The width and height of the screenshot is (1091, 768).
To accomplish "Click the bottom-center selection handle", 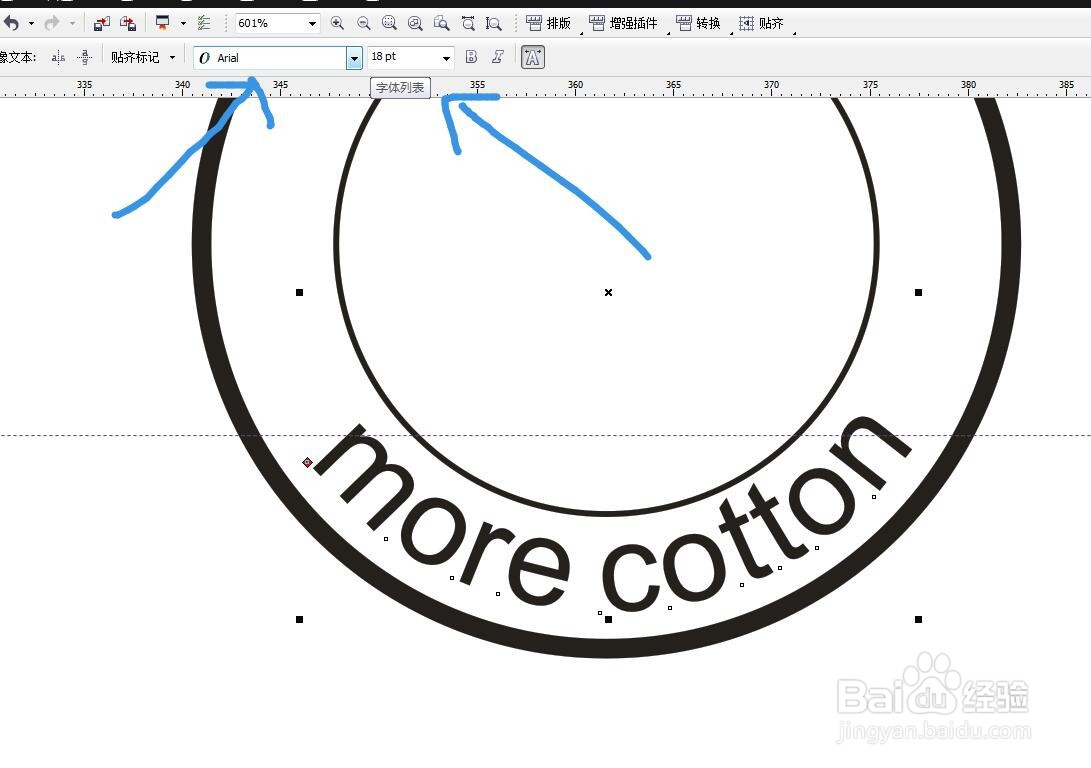I will point(609,619).
